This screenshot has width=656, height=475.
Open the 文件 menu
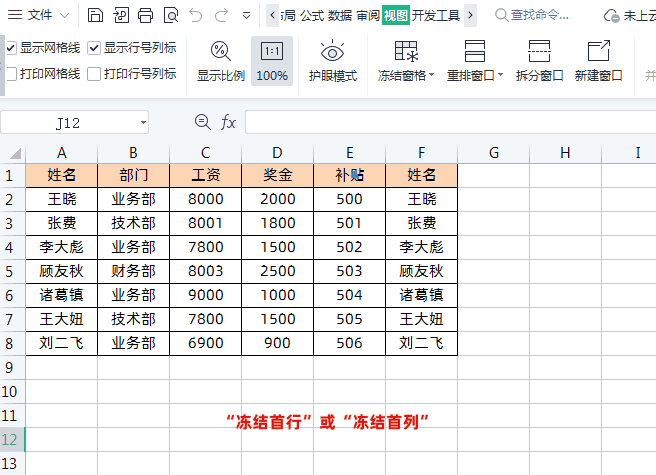38,15
